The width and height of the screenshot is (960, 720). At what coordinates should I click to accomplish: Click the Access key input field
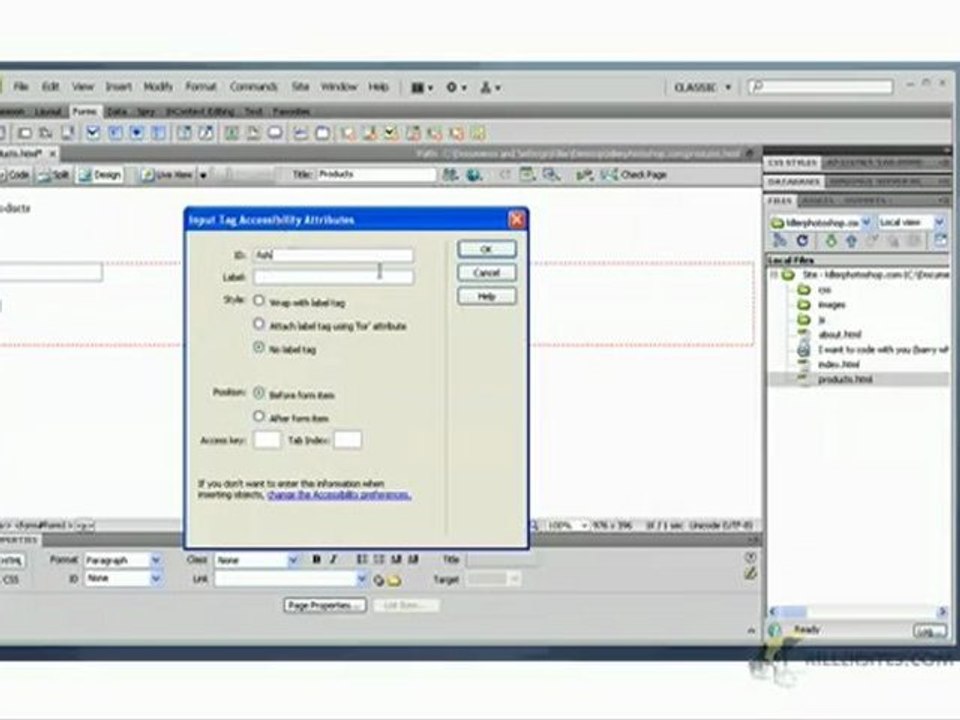pos(267,440)
